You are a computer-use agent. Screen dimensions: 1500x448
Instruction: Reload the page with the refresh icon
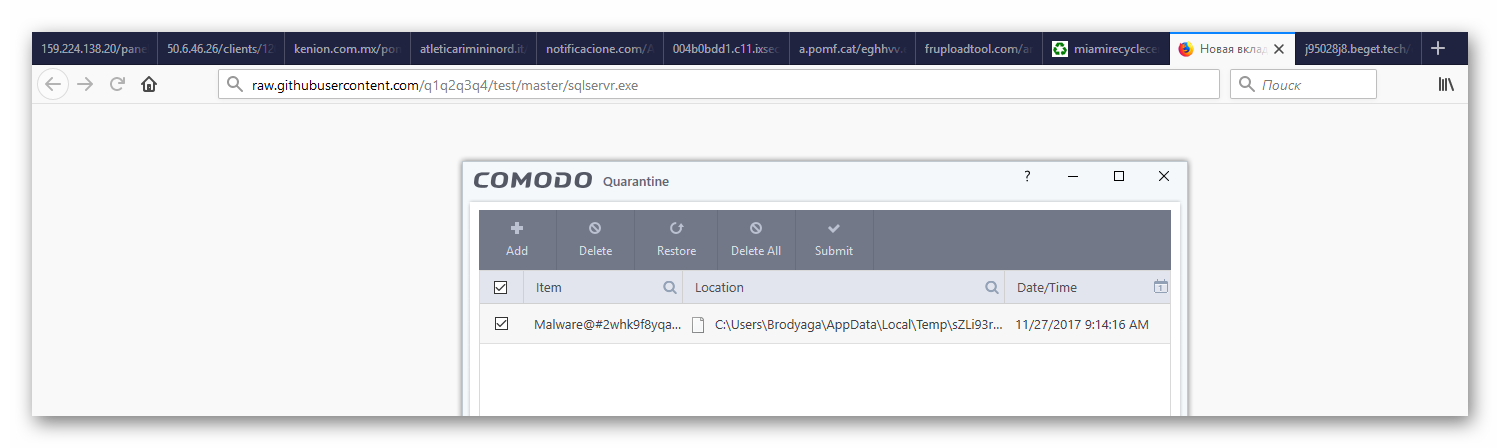117,85
